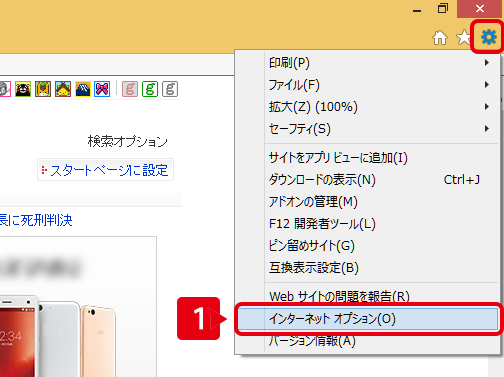Open Favorites with the star icon
The height and width of the screenshot is (377, 504).
(x=464, y=37)
